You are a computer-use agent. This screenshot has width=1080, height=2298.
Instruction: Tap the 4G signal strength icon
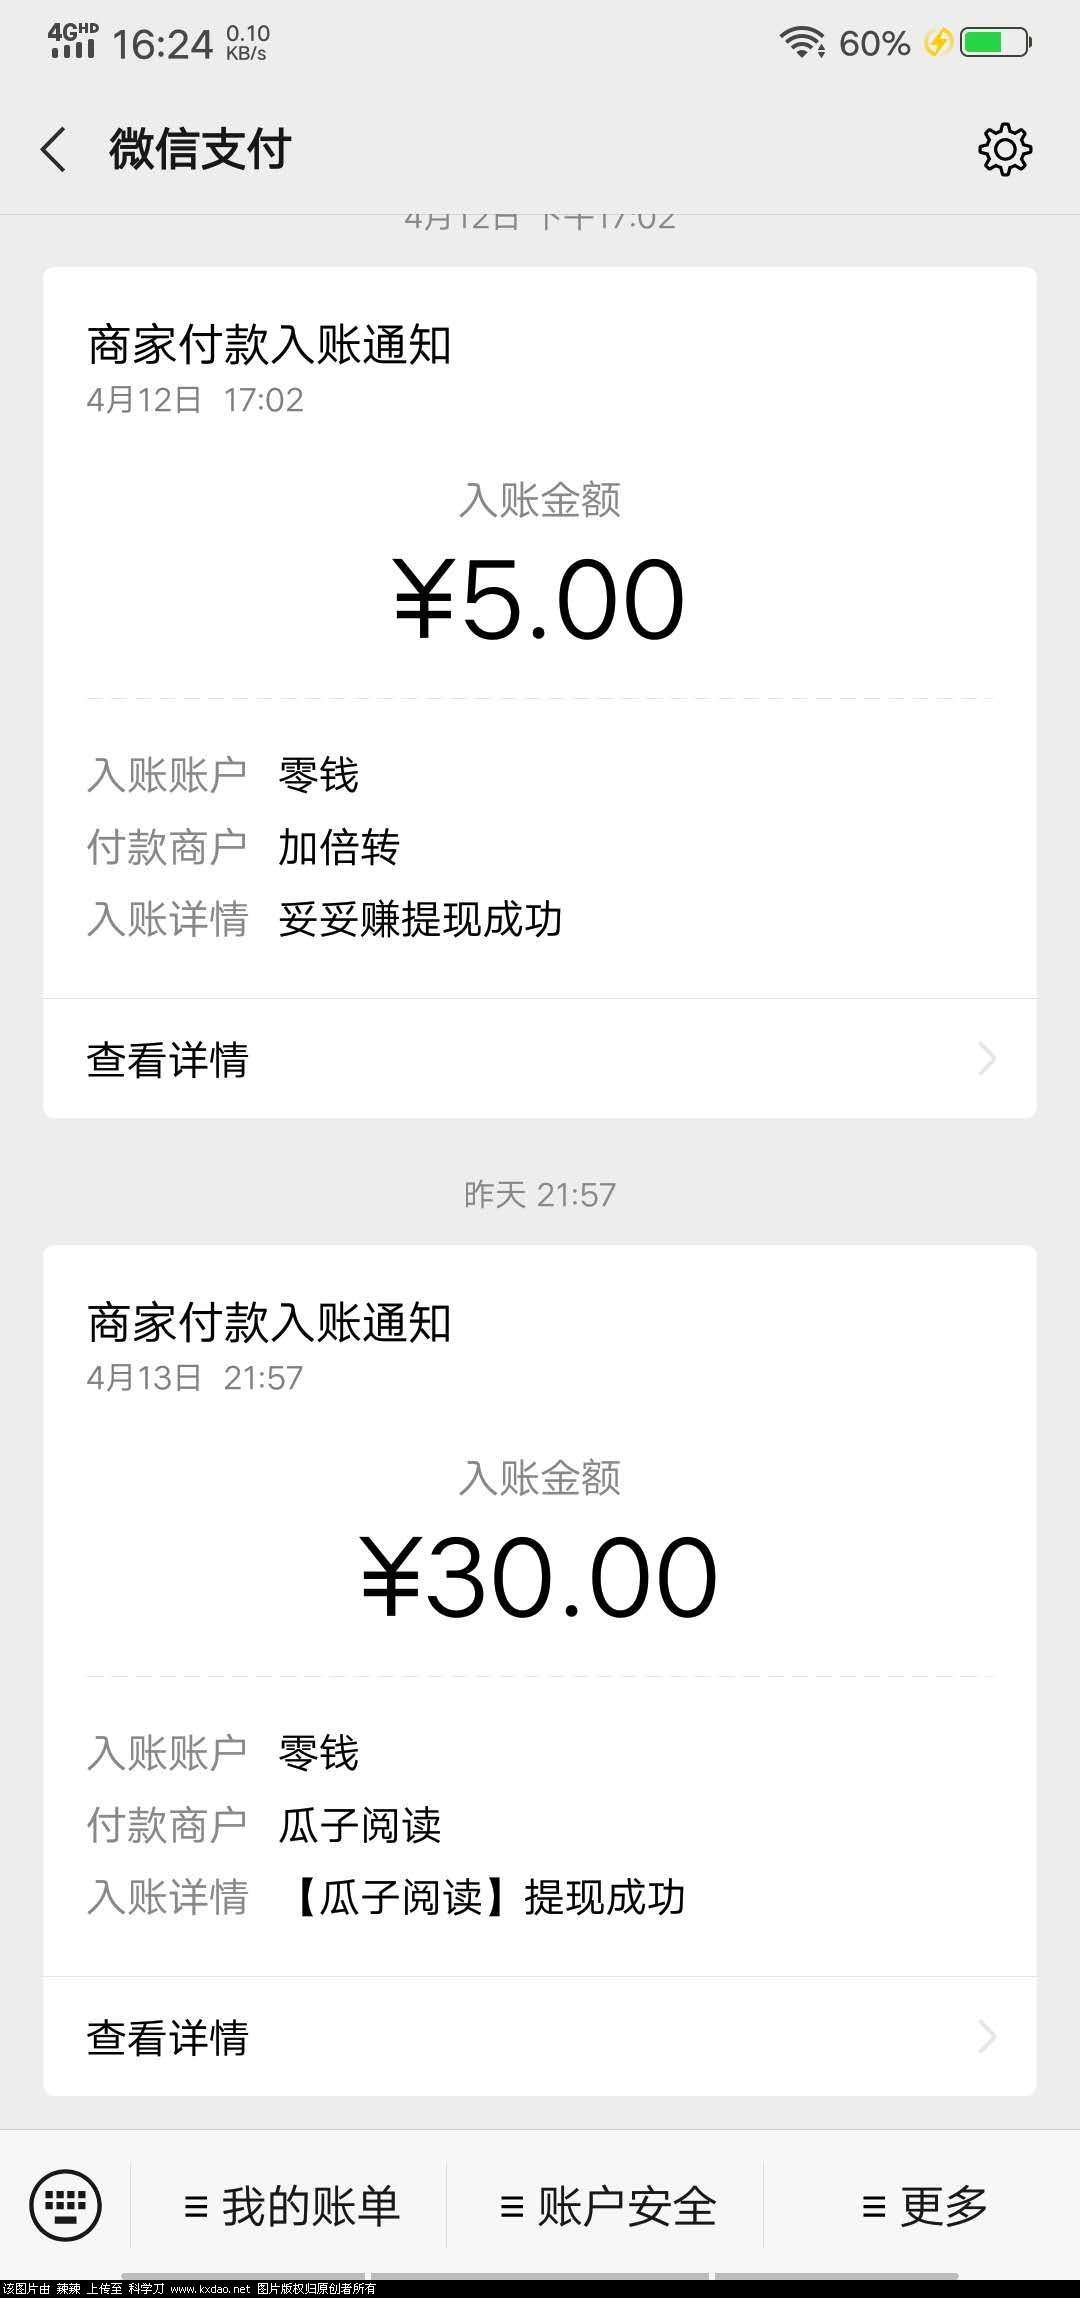[73, 42]
